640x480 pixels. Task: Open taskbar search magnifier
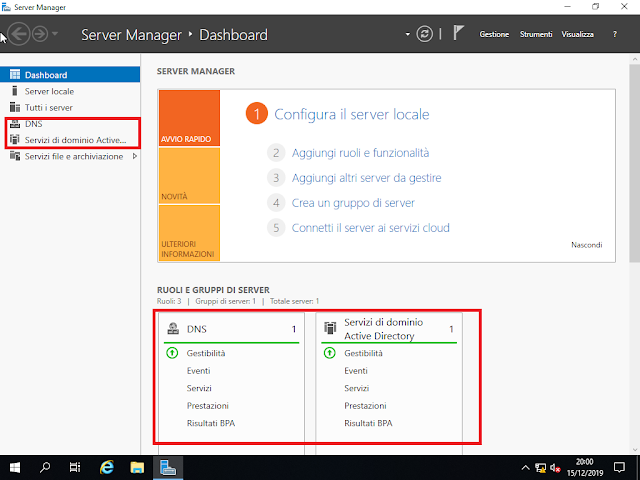[x=45, y=467]
